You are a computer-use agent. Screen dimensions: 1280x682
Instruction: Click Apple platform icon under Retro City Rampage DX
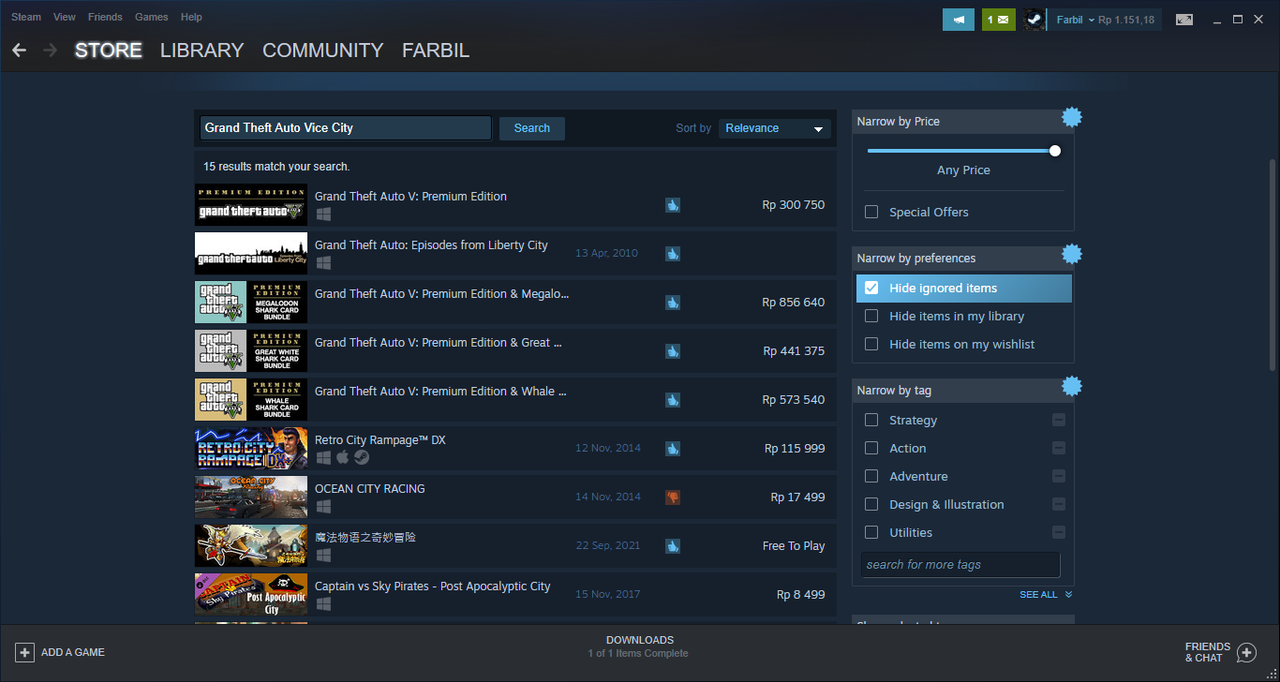coord(342,457)
